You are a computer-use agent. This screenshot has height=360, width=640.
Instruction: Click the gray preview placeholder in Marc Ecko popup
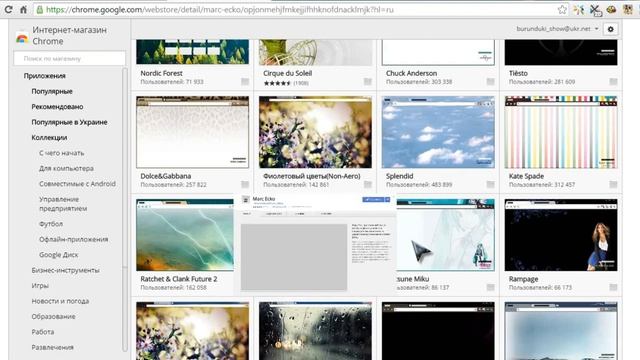pos(294,257)
